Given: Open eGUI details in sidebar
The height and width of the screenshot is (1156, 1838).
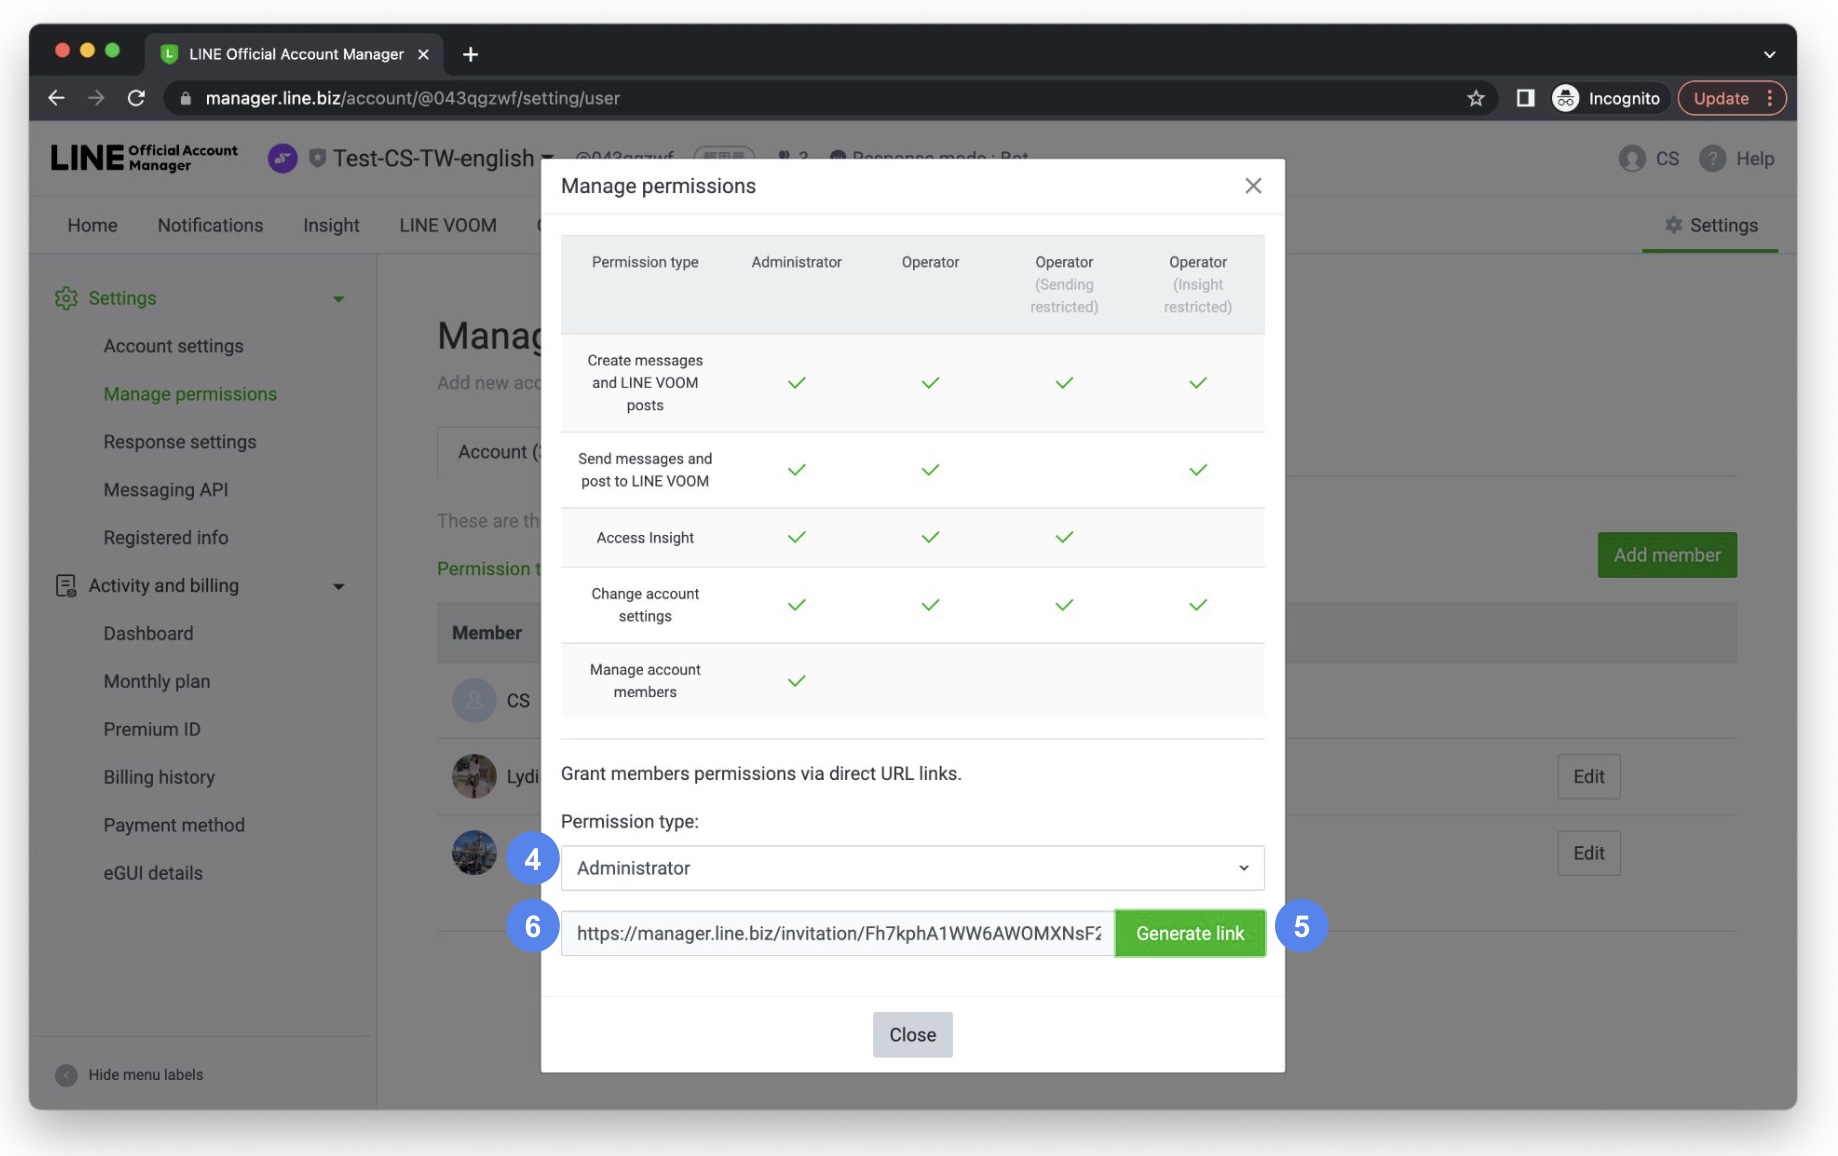Looking at the screenshot, I should 153,873.
